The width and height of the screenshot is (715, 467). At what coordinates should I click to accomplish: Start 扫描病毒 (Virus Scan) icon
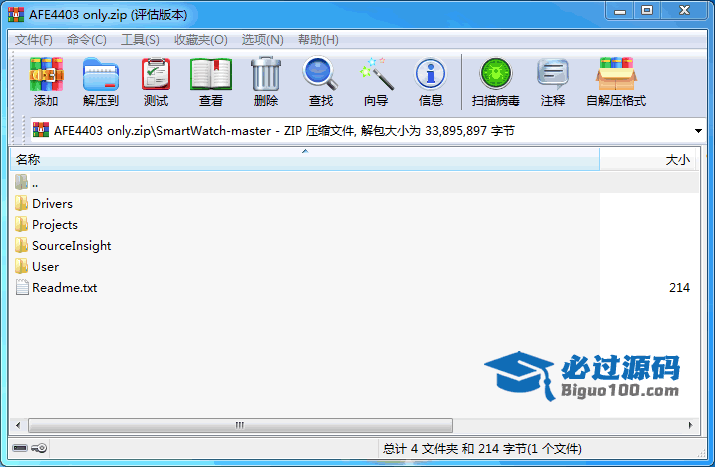[x=496, y=73]
